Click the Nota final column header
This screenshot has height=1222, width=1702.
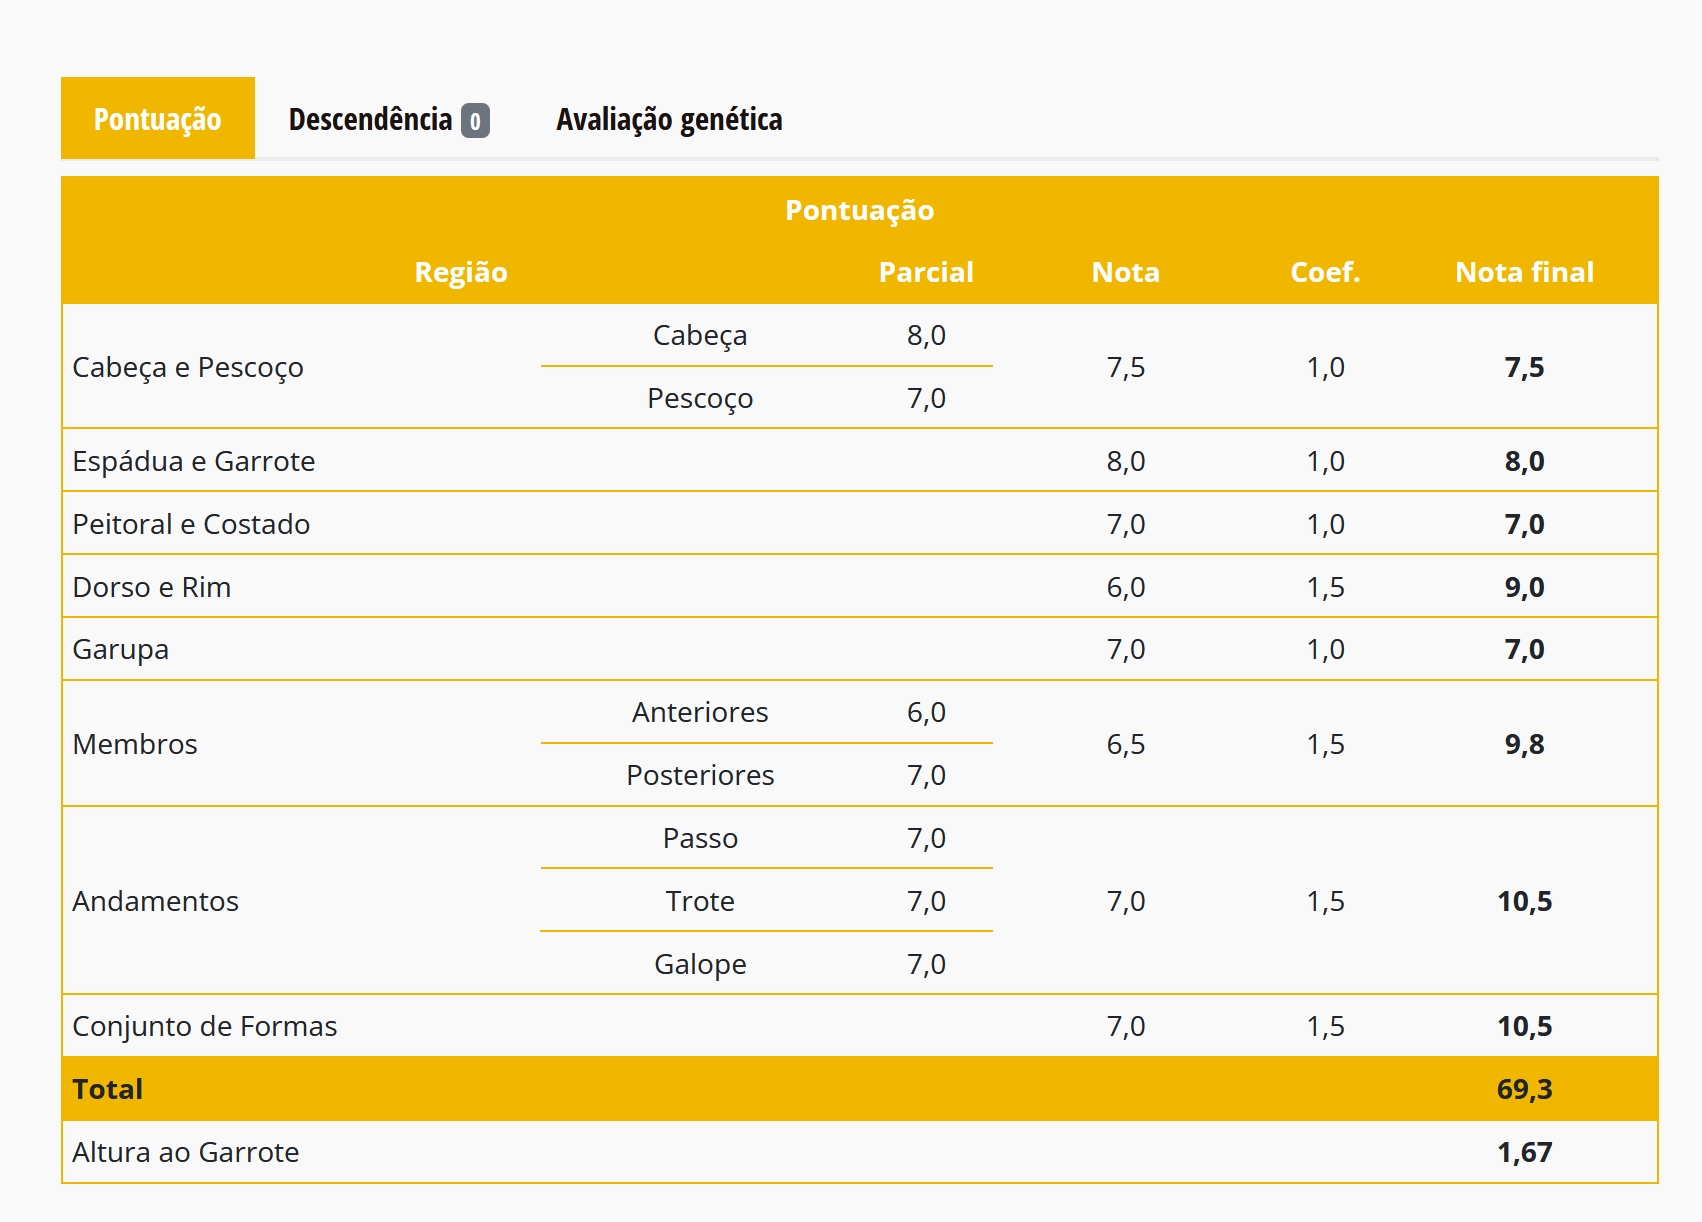point(1524,272)
